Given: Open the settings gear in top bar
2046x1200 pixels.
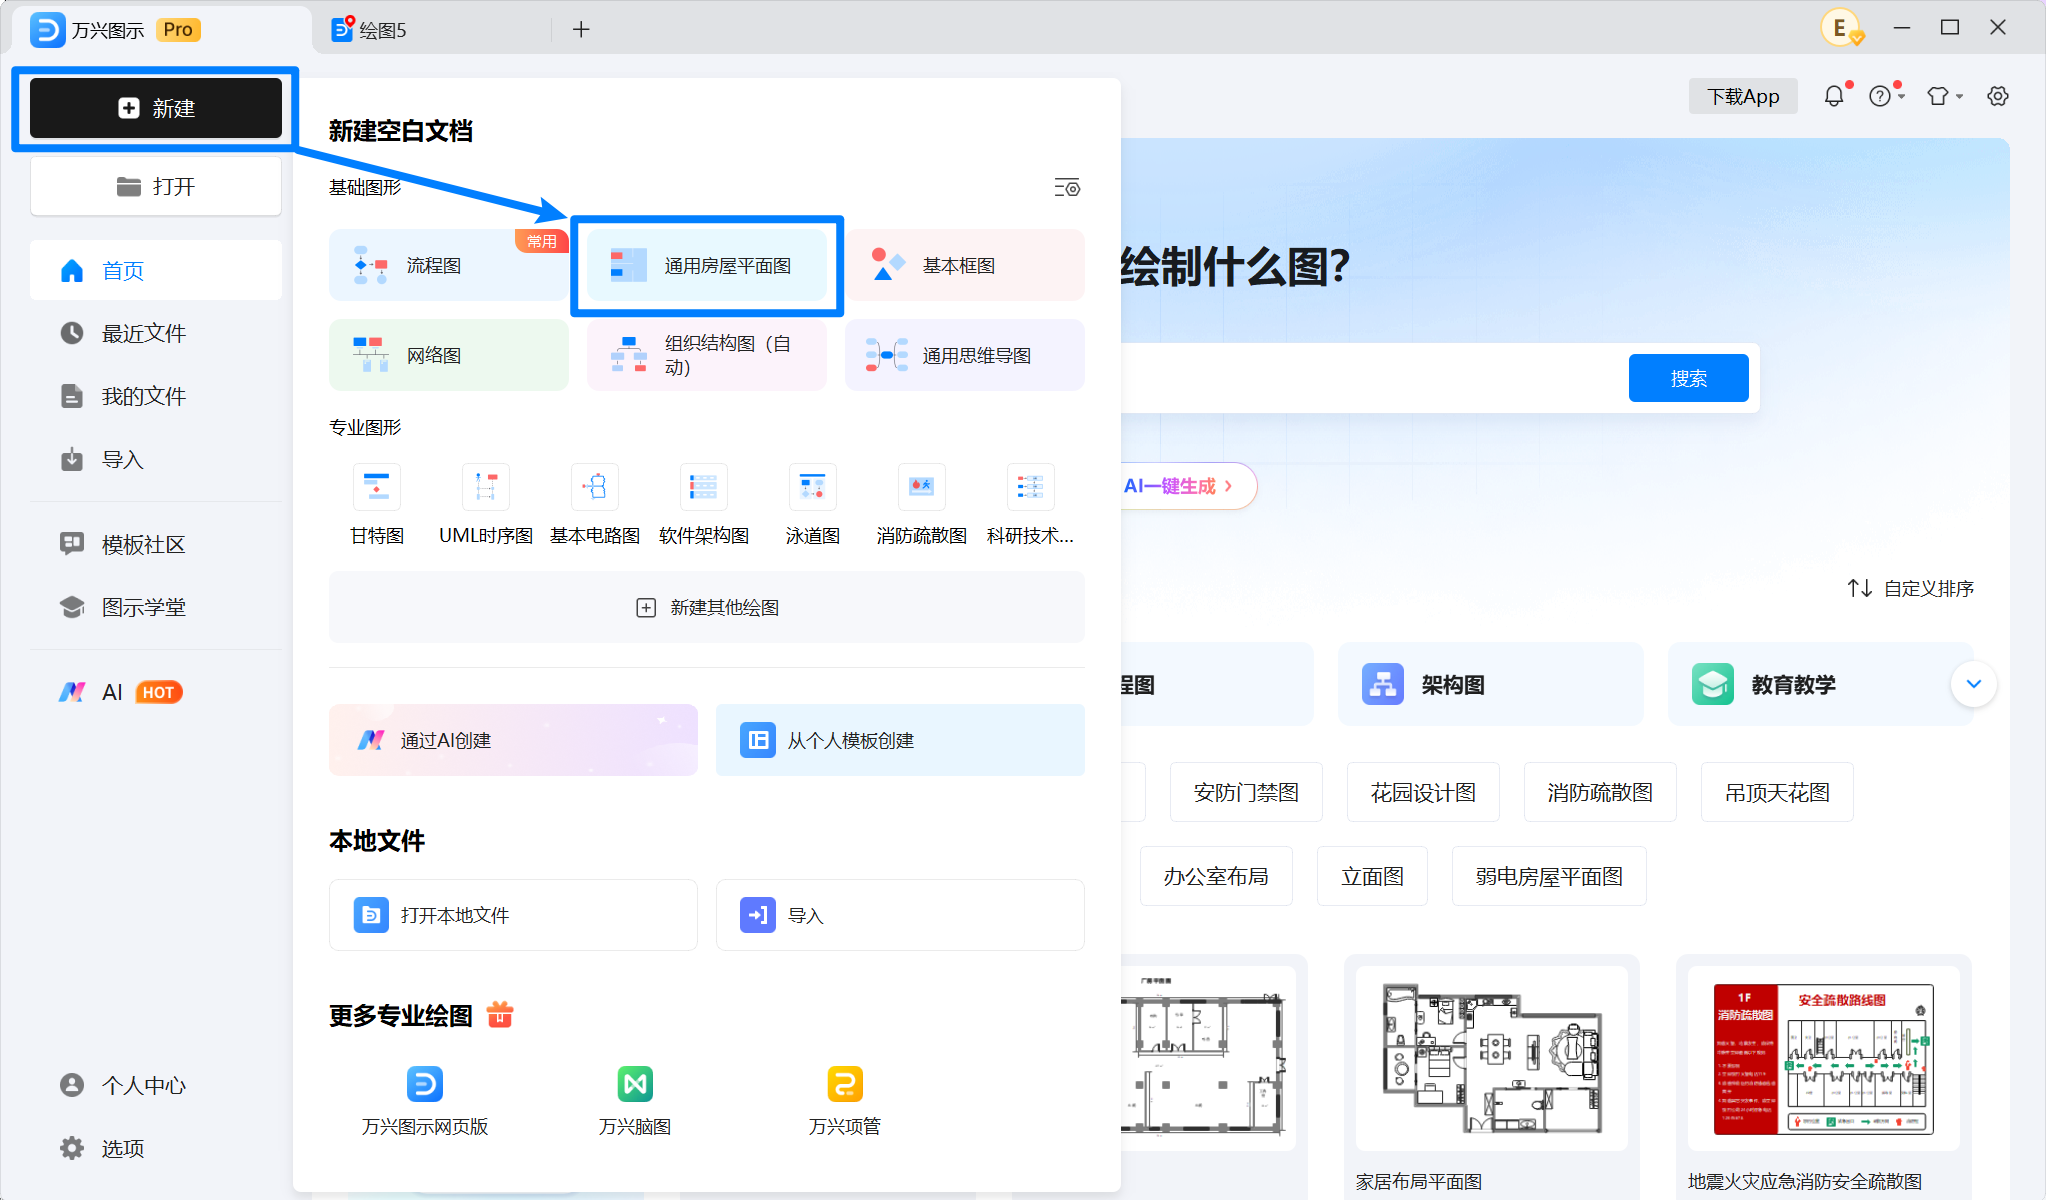Looking at the screenshot, I should pos(1998,96).
